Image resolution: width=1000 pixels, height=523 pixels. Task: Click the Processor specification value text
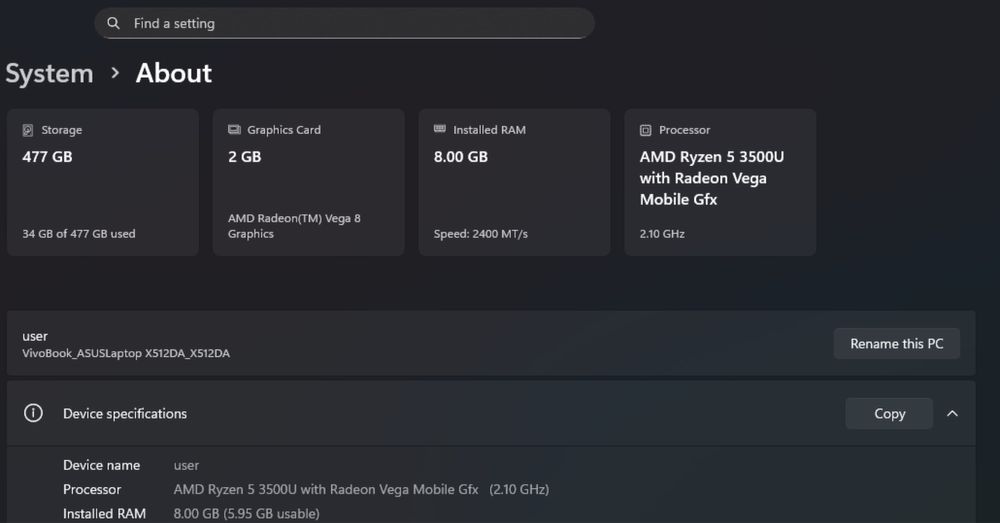[x=361, y=489]
